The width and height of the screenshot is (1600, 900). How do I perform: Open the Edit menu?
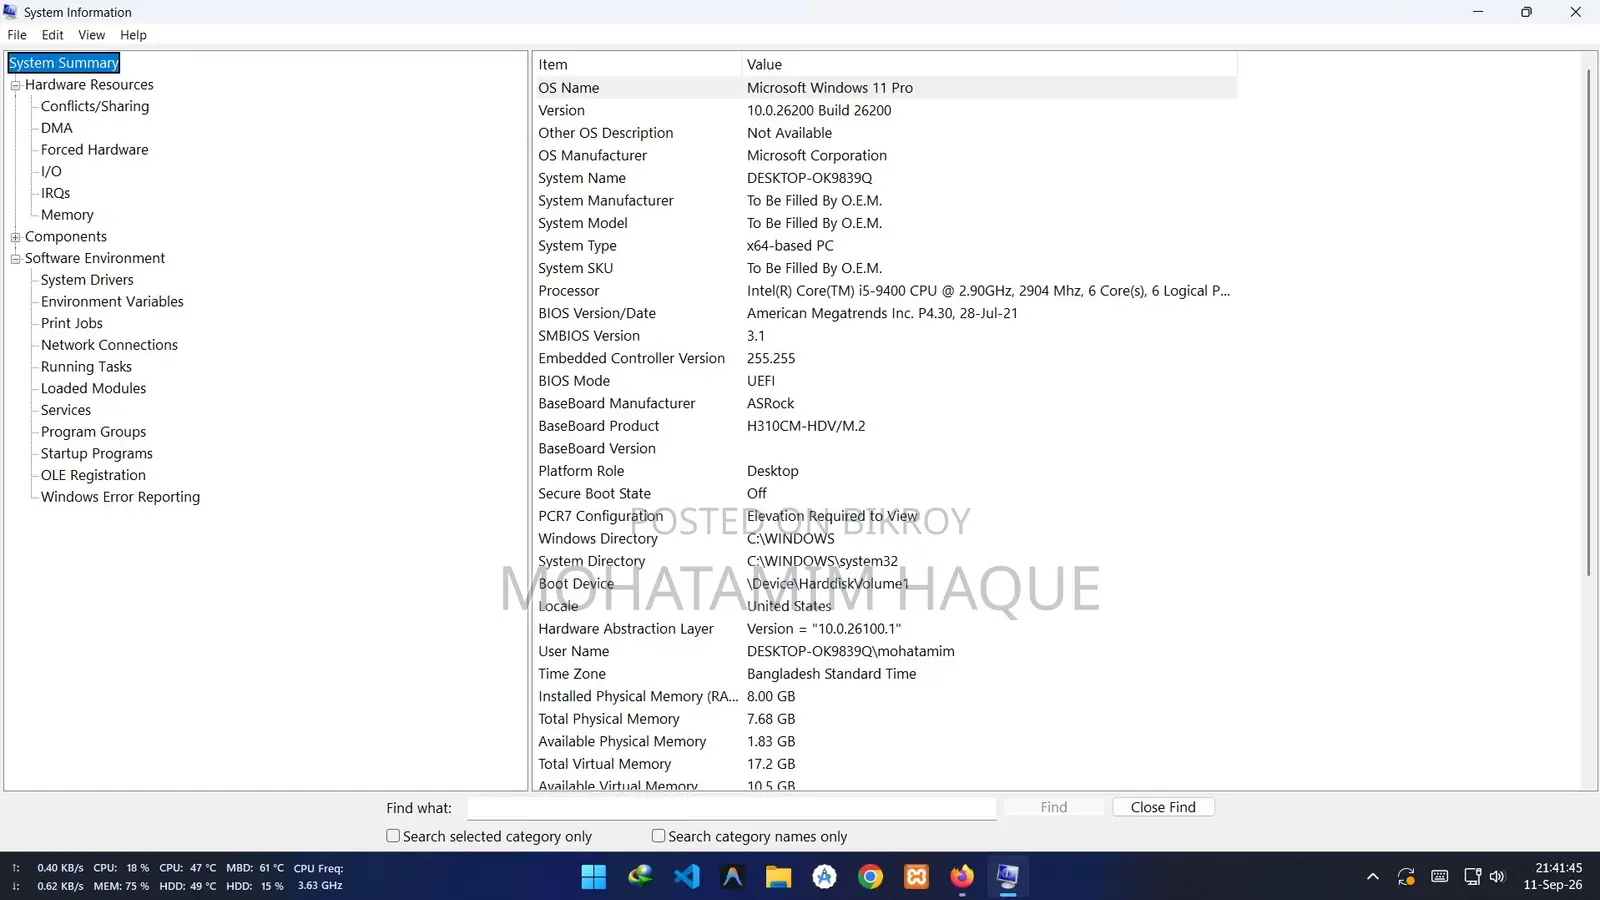(53, 35)
